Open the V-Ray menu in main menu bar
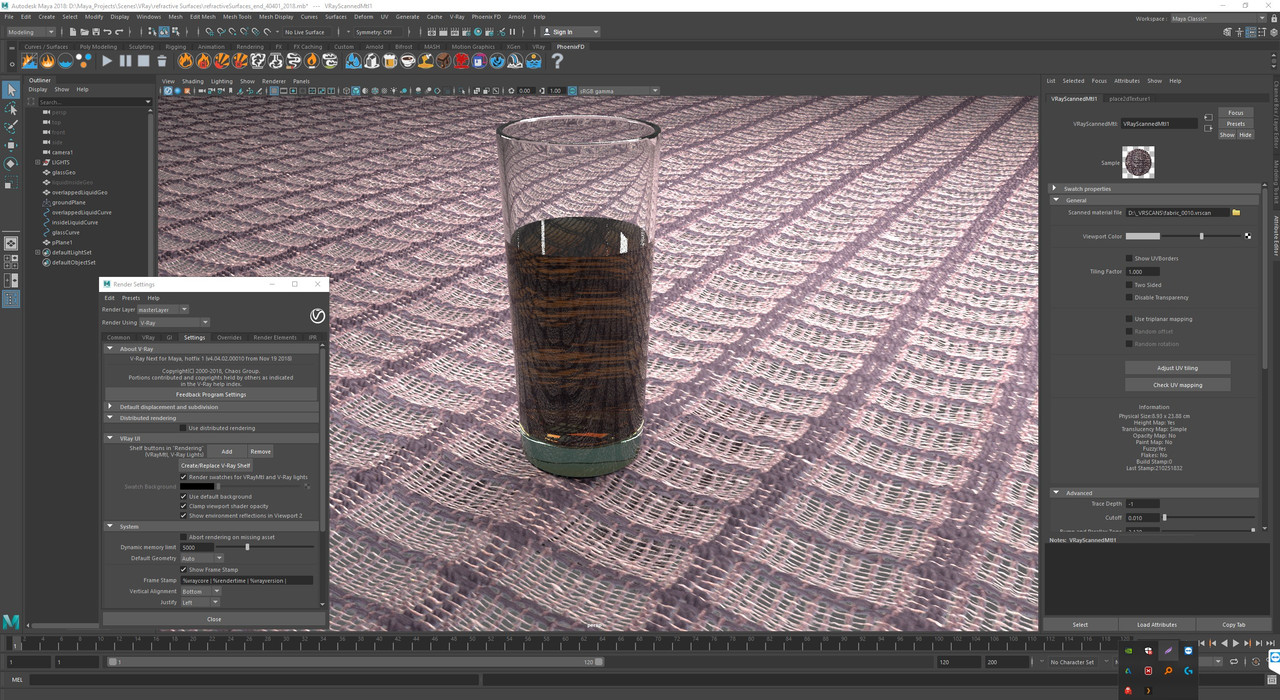Image resolution: width=1280 pixels, height=700 pixels. pyautogui.click(x=457, y=17)
